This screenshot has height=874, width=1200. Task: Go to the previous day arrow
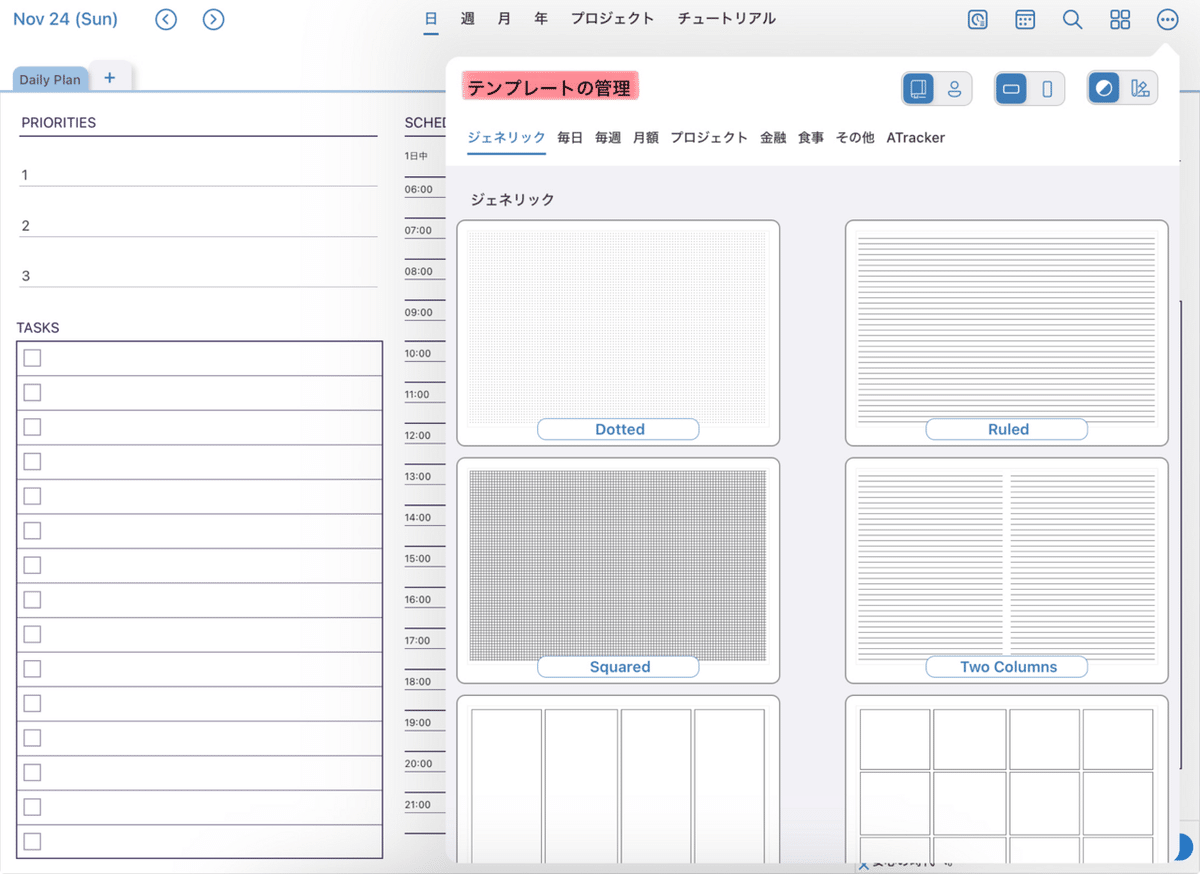pos(166,19)
